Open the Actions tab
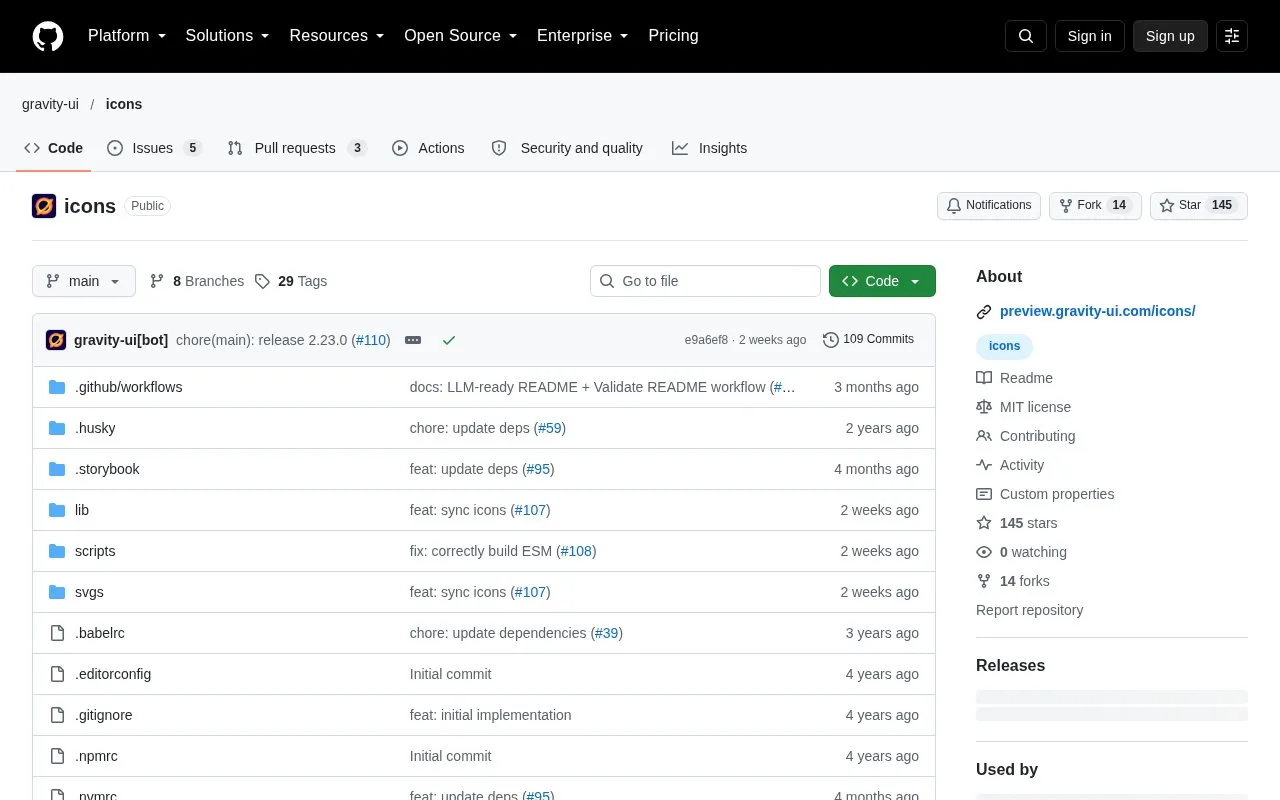The width and height of the screenshot is (1280, 800). tap(428, 148)
